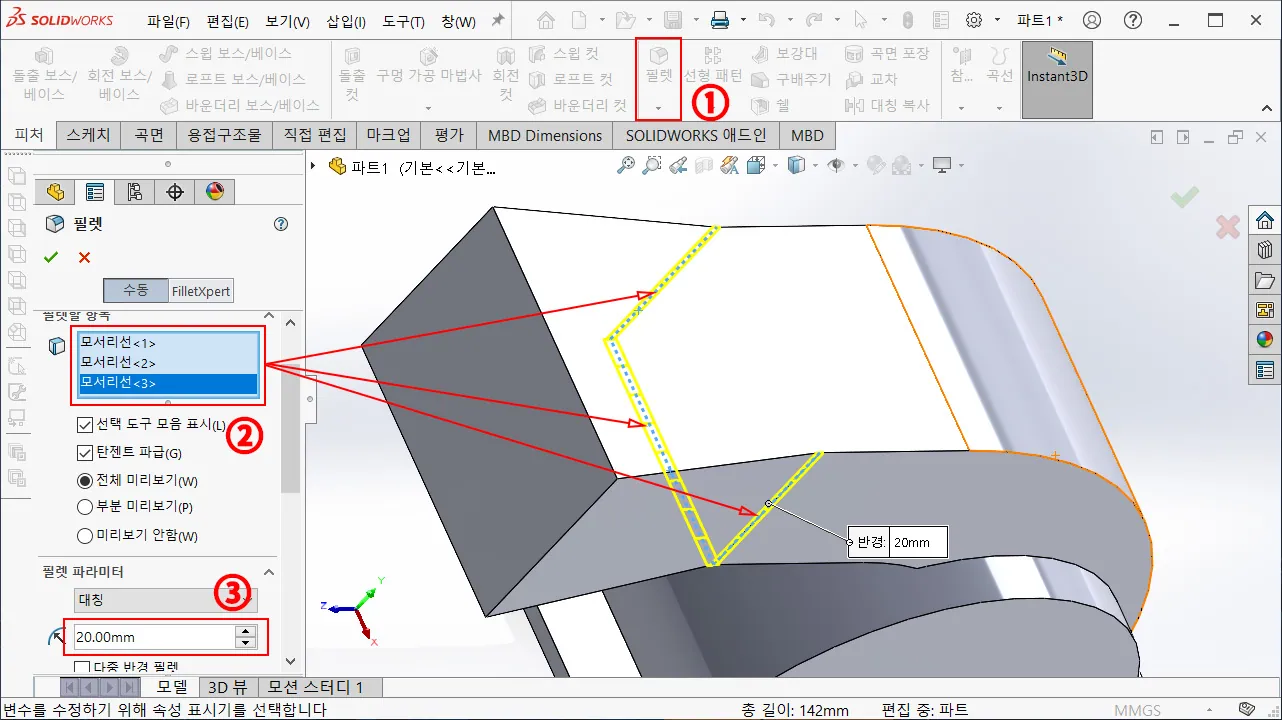The width and height of the screenshot is (1282, 720).
Task: Click the Zoom to Fit magnifier icon
Action: 625,165
